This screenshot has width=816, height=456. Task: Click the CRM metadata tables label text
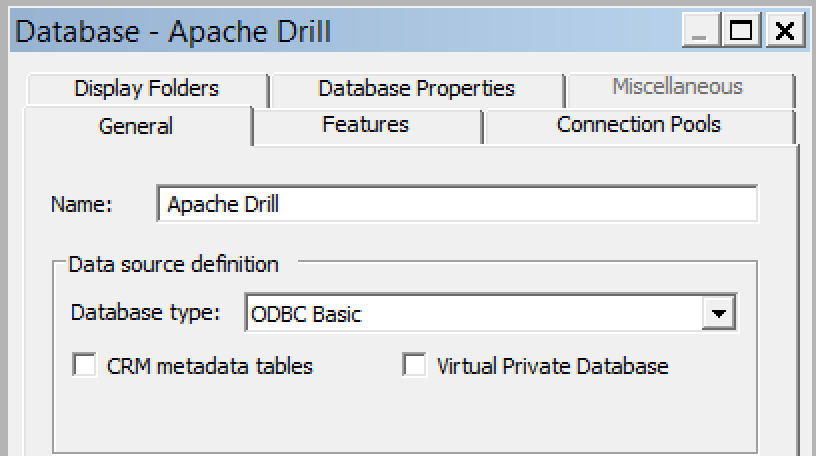pos(209,366)
